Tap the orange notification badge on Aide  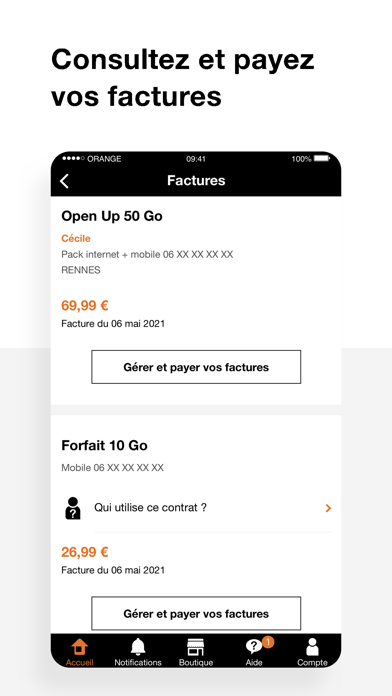(x=268, y=642)
